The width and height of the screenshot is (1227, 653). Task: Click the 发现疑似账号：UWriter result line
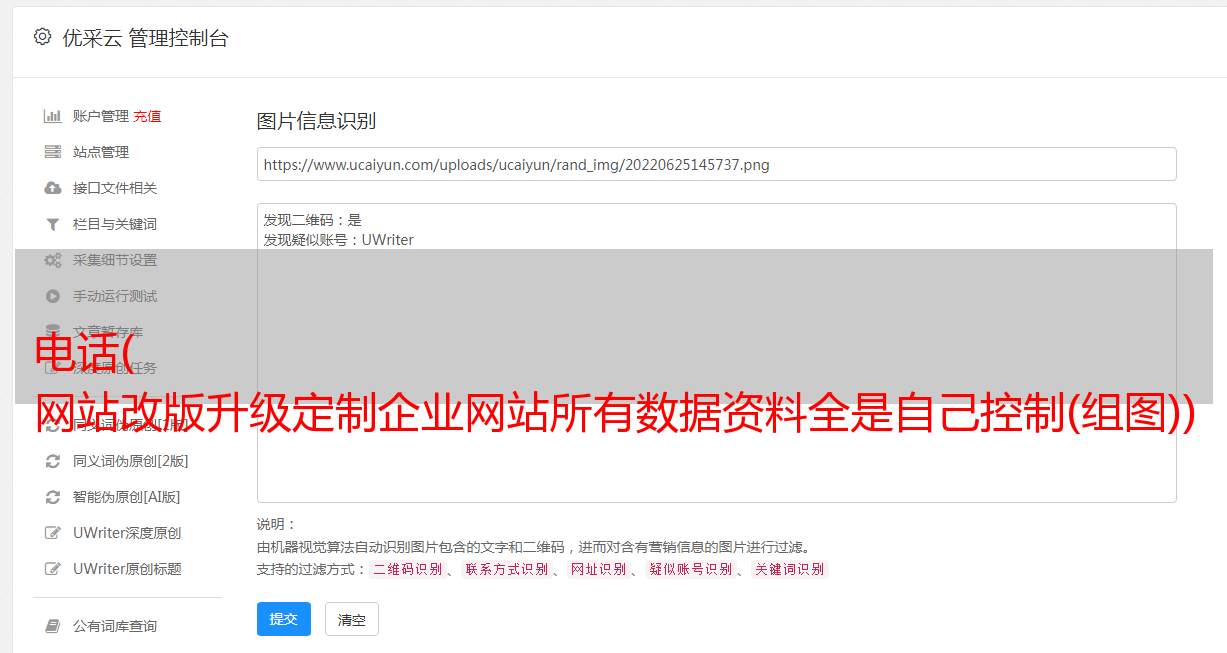(339, 240)
